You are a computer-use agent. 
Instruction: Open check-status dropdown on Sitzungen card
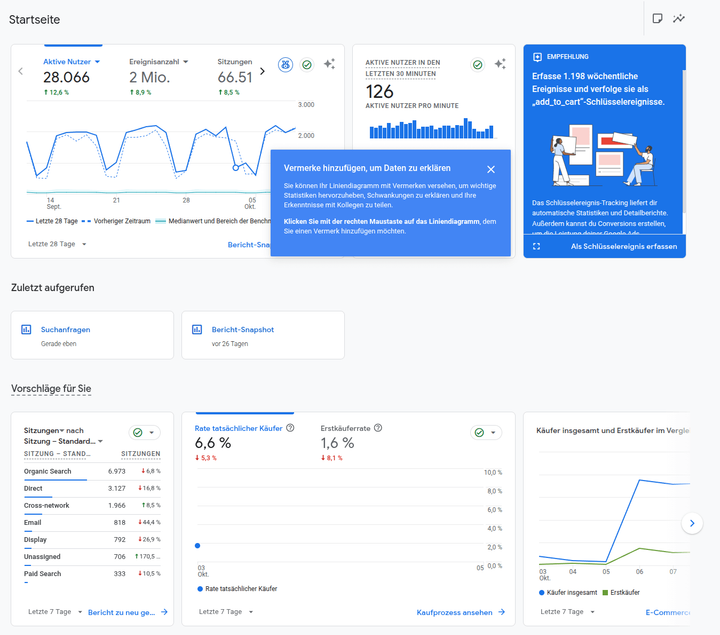click(x=144, y=433)
